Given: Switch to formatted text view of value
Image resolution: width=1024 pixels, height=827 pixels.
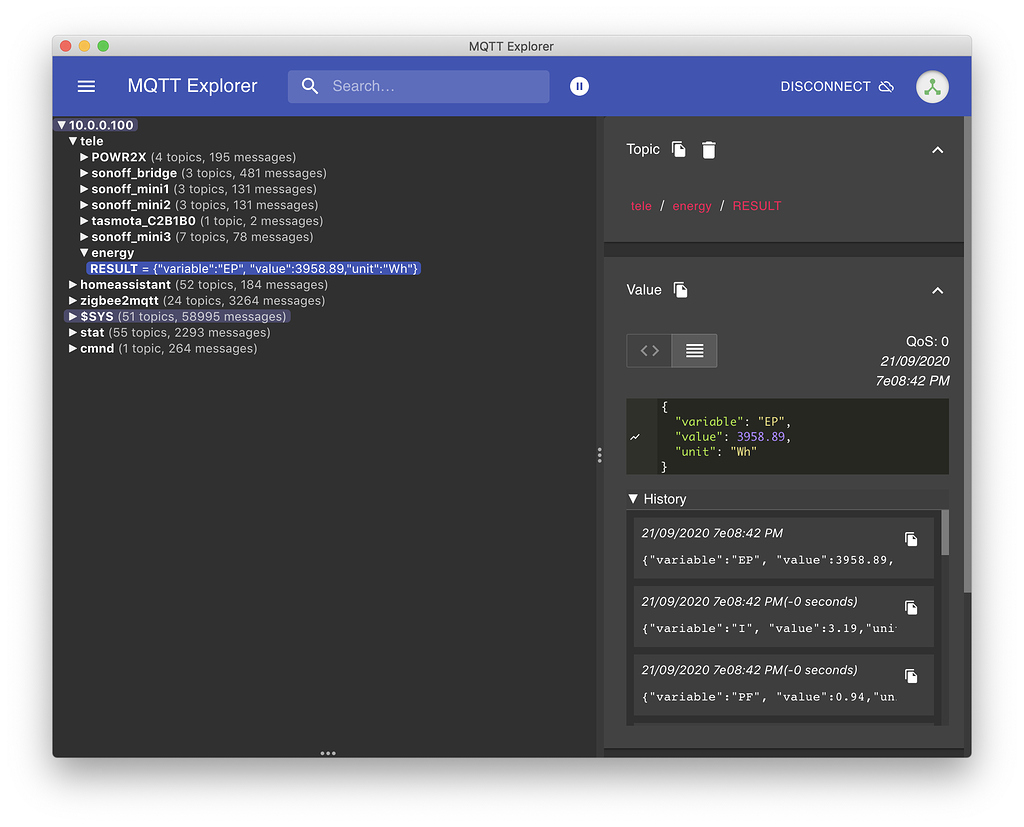Looking at the screenshot, I should click(694, 351).
